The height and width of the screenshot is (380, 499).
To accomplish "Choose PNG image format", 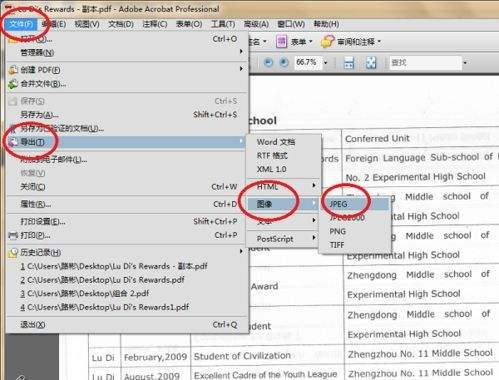I will click(x=355, y=231).
